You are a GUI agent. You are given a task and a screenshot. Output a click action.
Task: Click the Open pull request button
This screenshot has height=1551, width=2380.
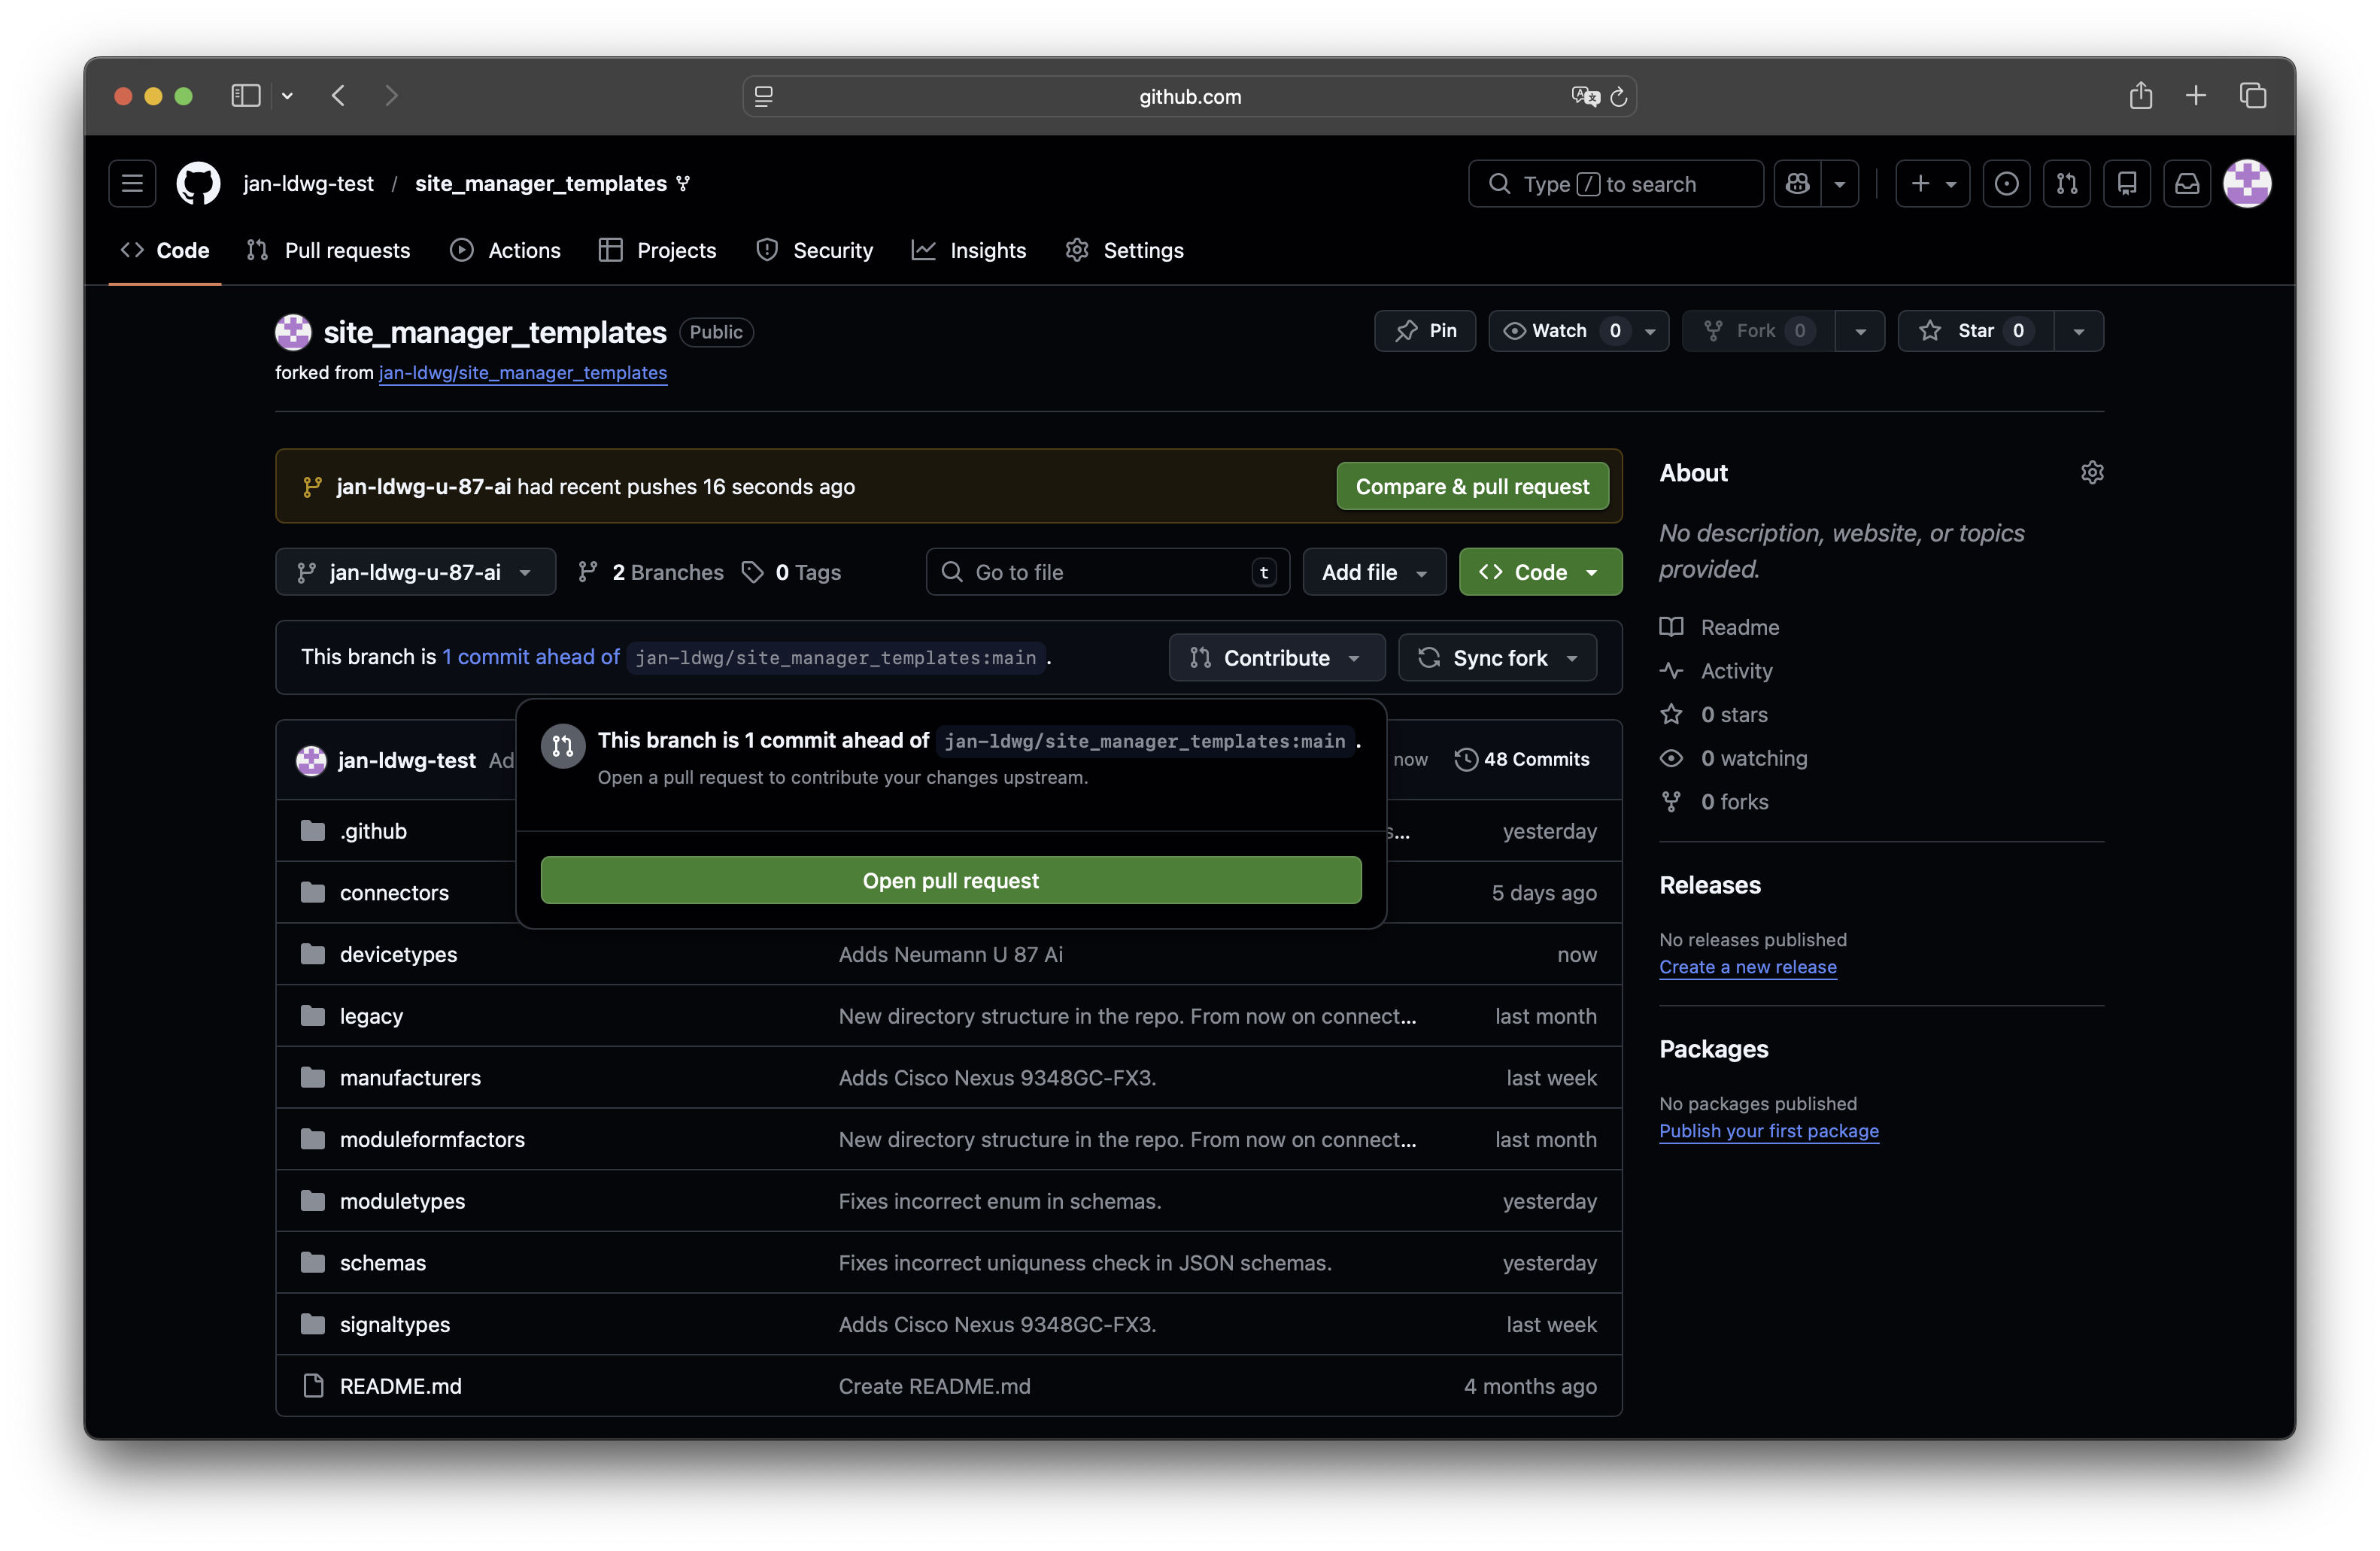950,880
